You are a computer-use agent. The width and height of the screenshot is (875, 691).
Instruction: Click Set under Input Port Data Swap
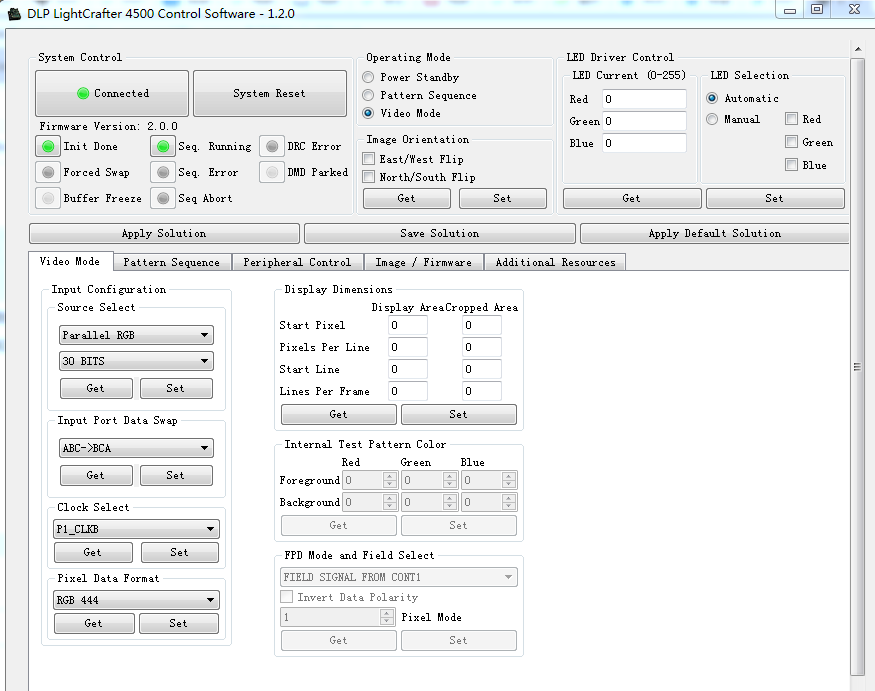(x=176, y=475)
